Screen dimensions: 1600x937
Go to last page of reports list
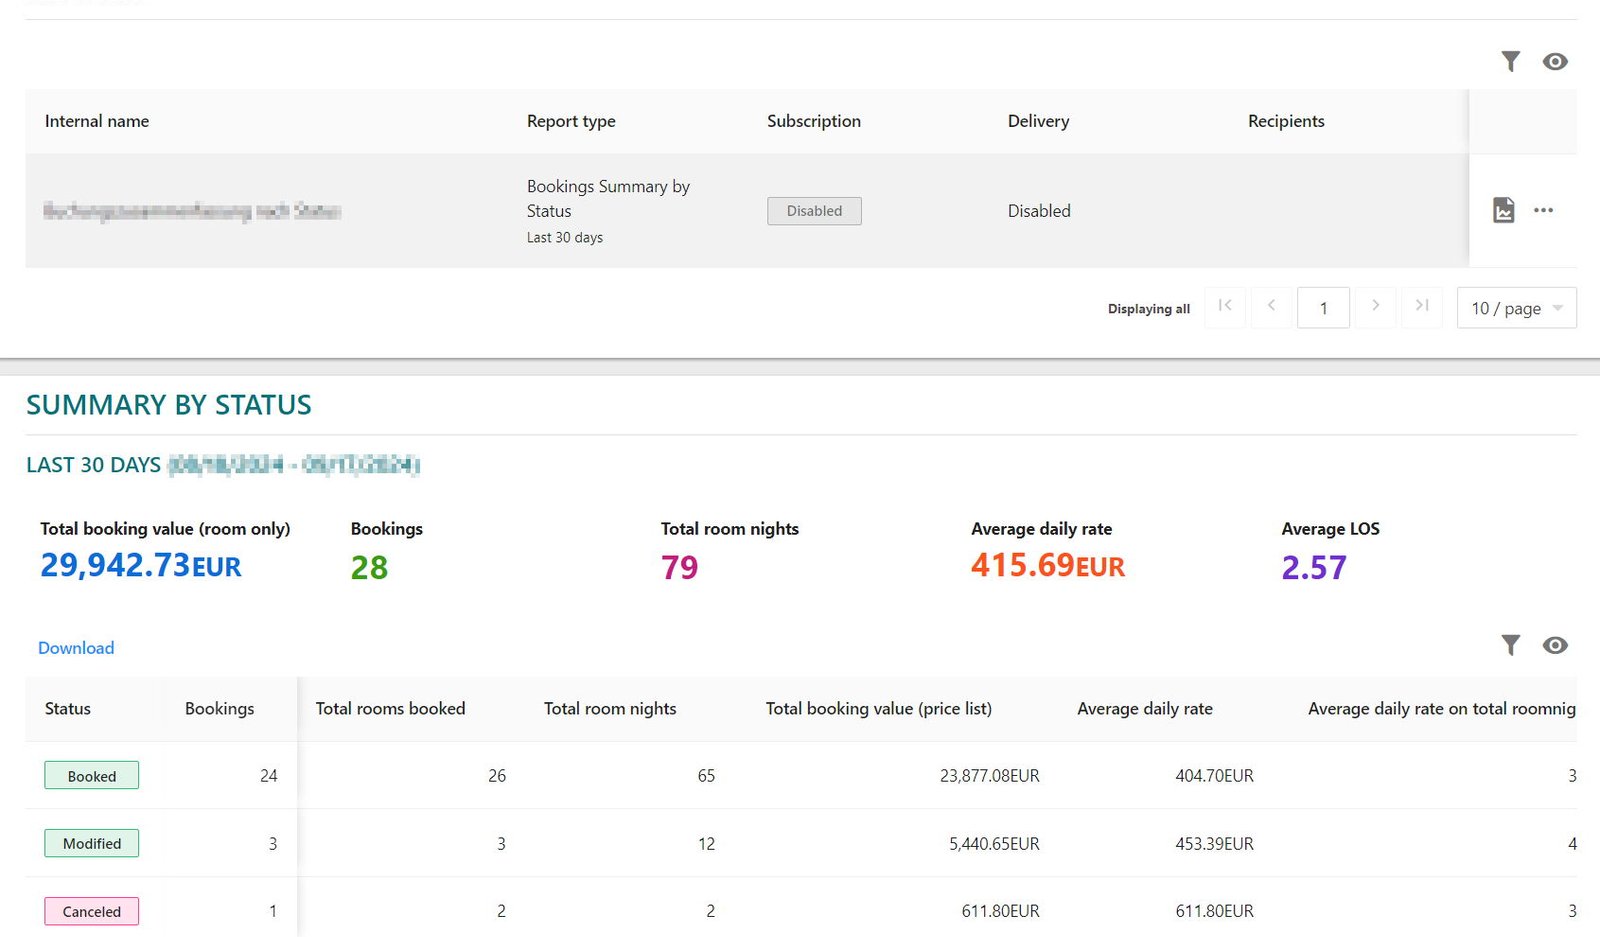1422,307
